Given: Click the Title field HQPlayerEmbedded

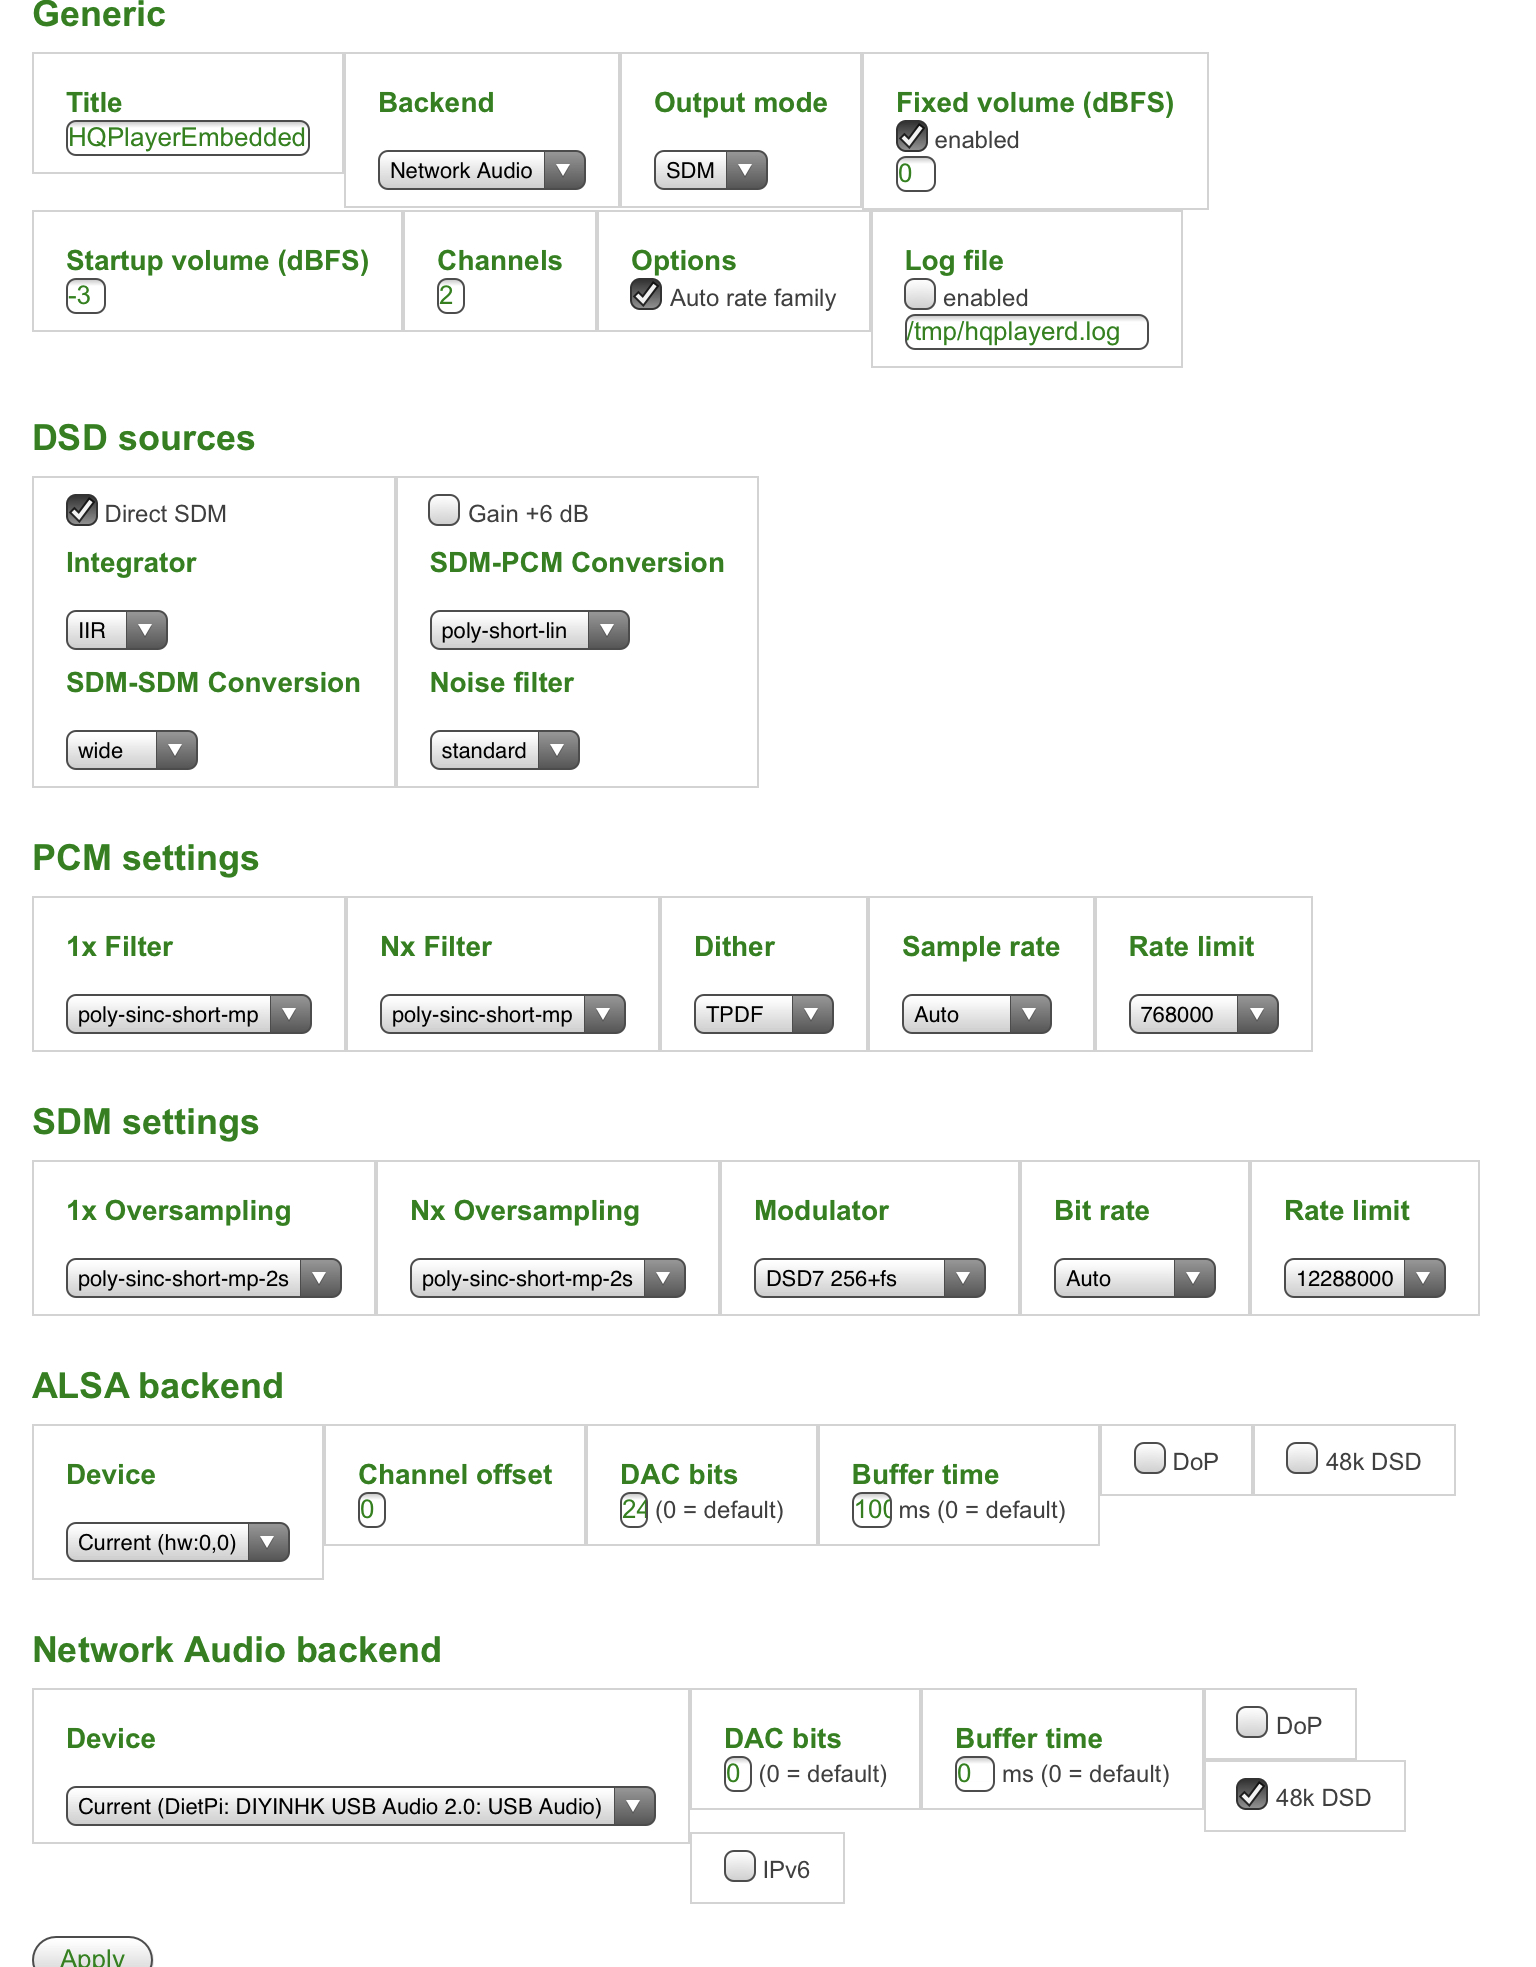Looking at the screenshot, I should 188,138.
